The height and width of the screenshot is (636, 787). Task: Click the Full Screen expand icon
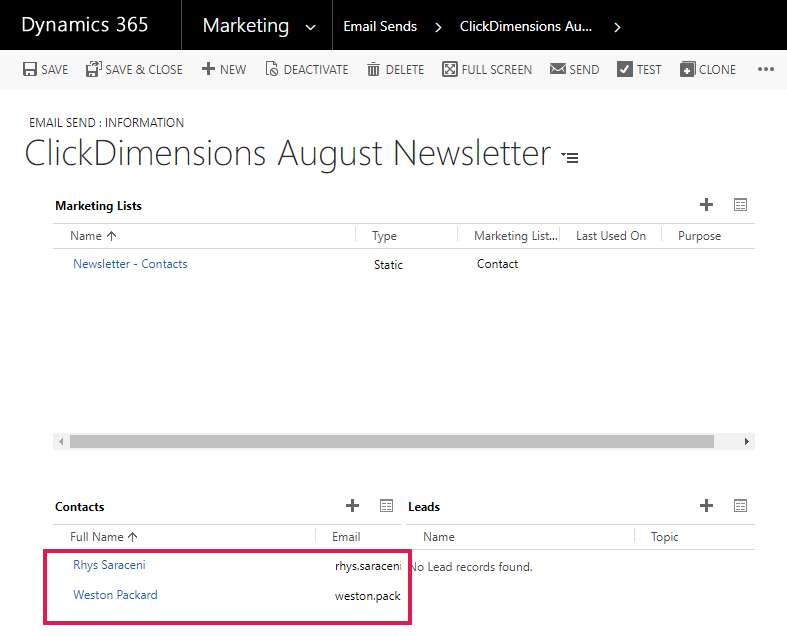pos(450,69)
